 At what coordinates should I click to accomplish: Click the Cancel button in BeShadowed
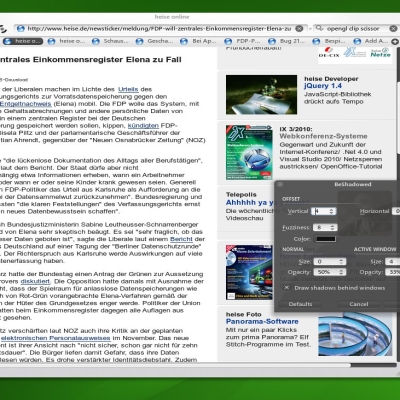pos(359,304)
